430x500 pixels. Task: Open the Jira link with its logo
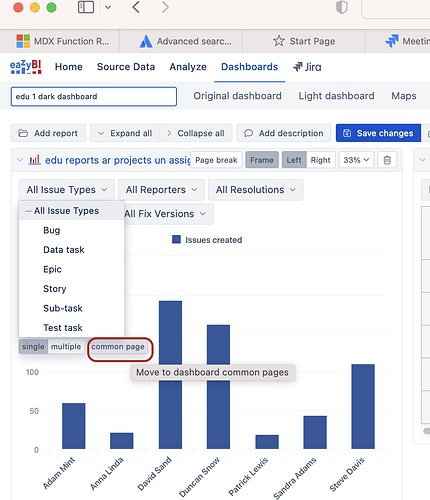[307, 67]
